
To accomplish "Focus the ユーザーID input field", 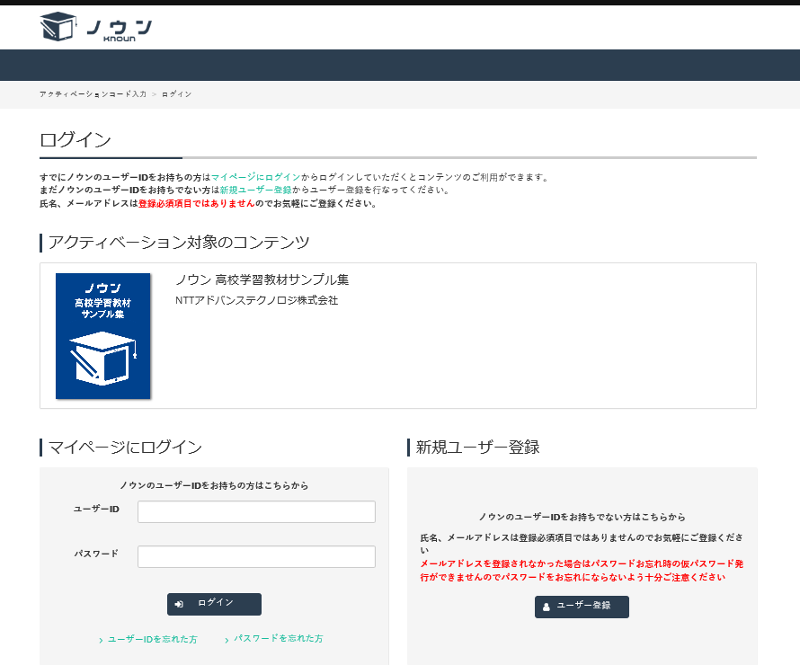I will coord(256,512).
